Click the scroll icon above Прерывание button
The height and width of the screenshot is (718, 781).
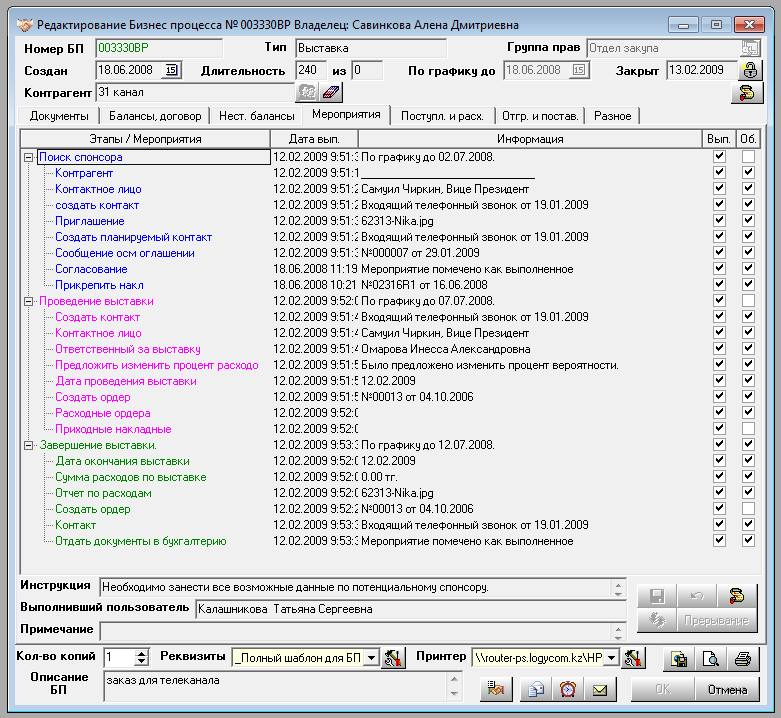(737, 596)
